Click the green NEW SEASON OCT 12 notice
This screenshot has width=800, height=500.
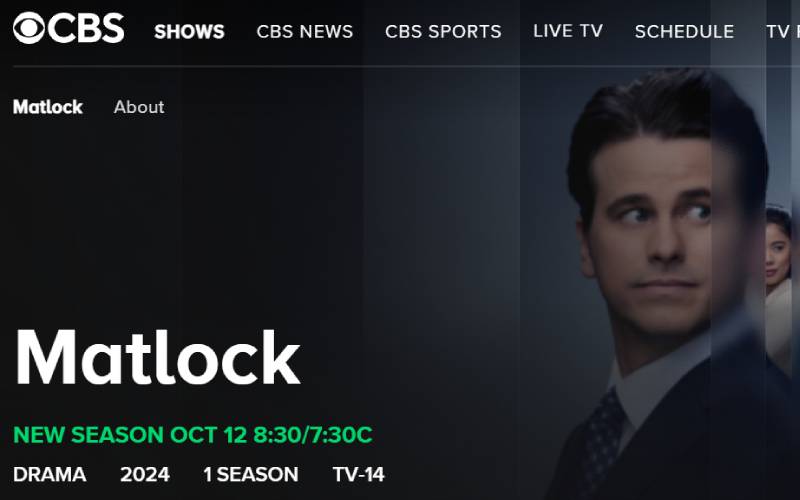[x=192, y=435]
